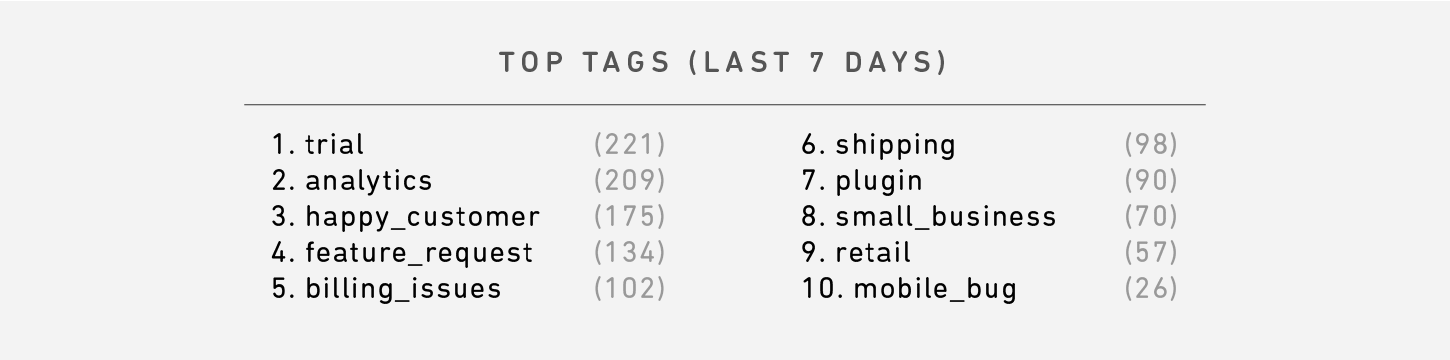Click the mobile_bug count (26)
Screen dimensions: 1450x360
(1151, 289)
